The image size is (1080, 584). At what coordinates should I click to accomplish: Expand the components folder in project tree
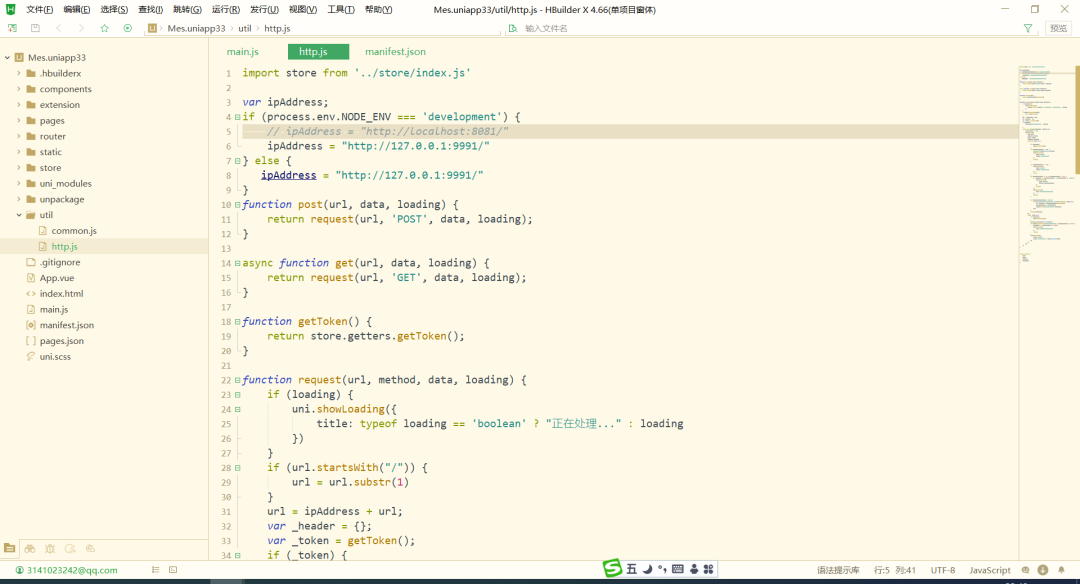click(19, 89)
